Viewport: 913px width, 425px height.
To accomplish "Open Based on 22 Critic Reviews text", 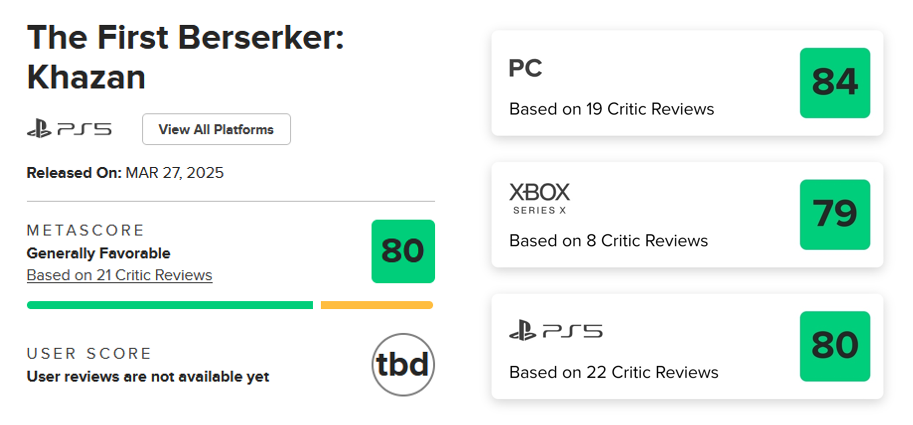I will click(x=614, y=372).
